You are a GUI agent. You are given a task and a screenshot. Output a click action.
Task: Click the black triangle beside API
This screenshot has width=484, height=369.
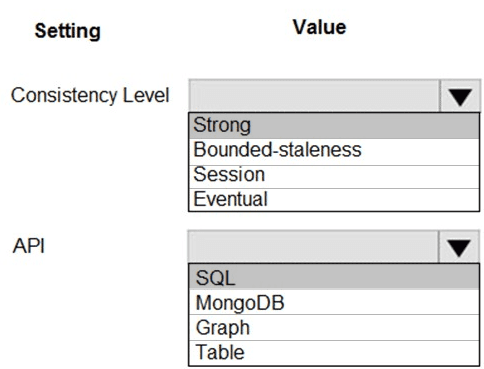(459, 248)
